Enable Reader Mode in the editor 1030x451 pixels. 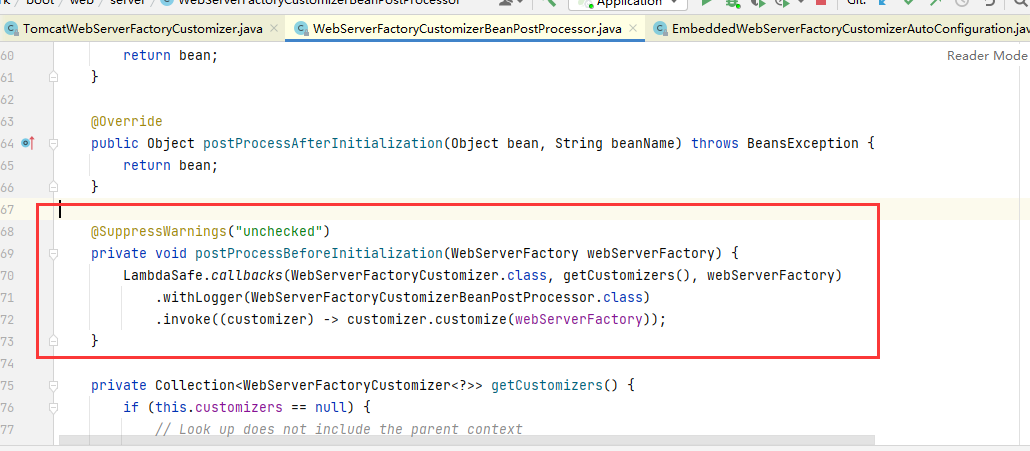point(987,56)
